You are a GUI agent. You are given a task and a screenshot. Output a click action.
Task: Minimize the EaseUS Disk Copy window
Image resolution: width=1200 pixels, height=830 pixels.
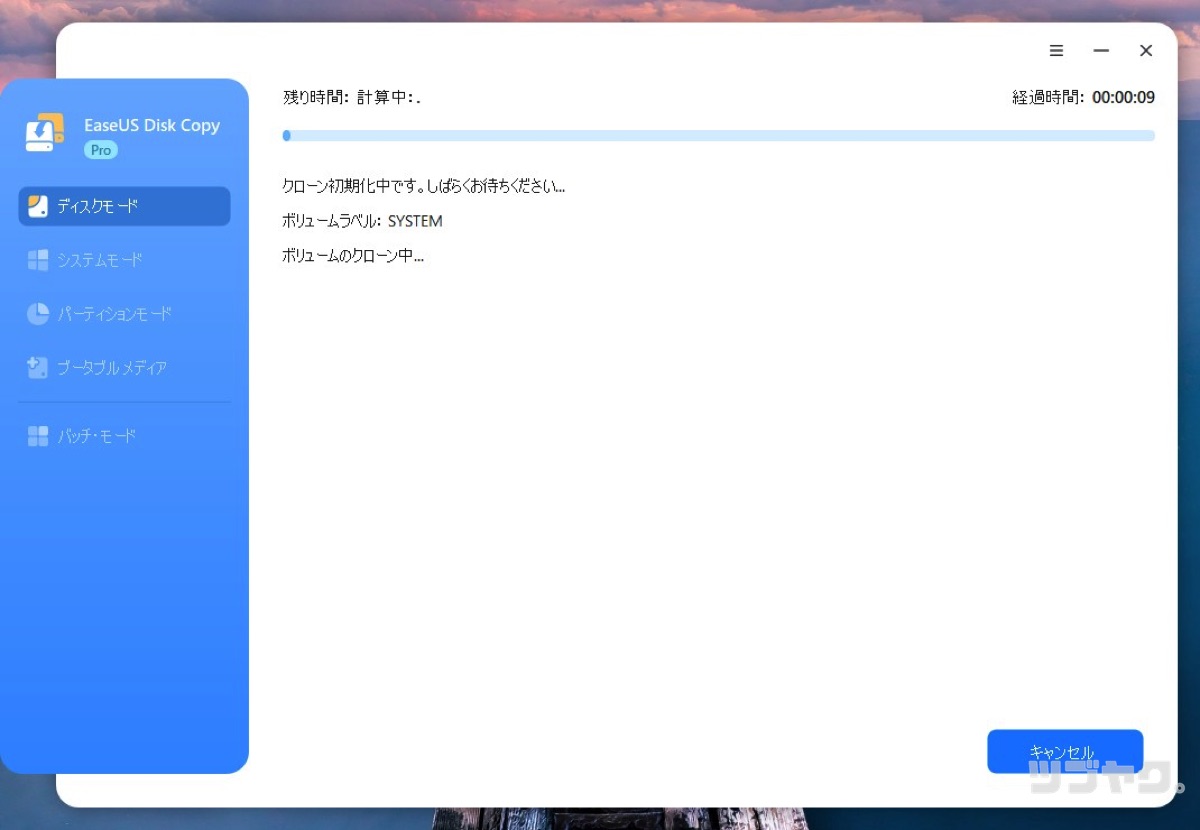pyautogui.click(x=1101, y=50)
